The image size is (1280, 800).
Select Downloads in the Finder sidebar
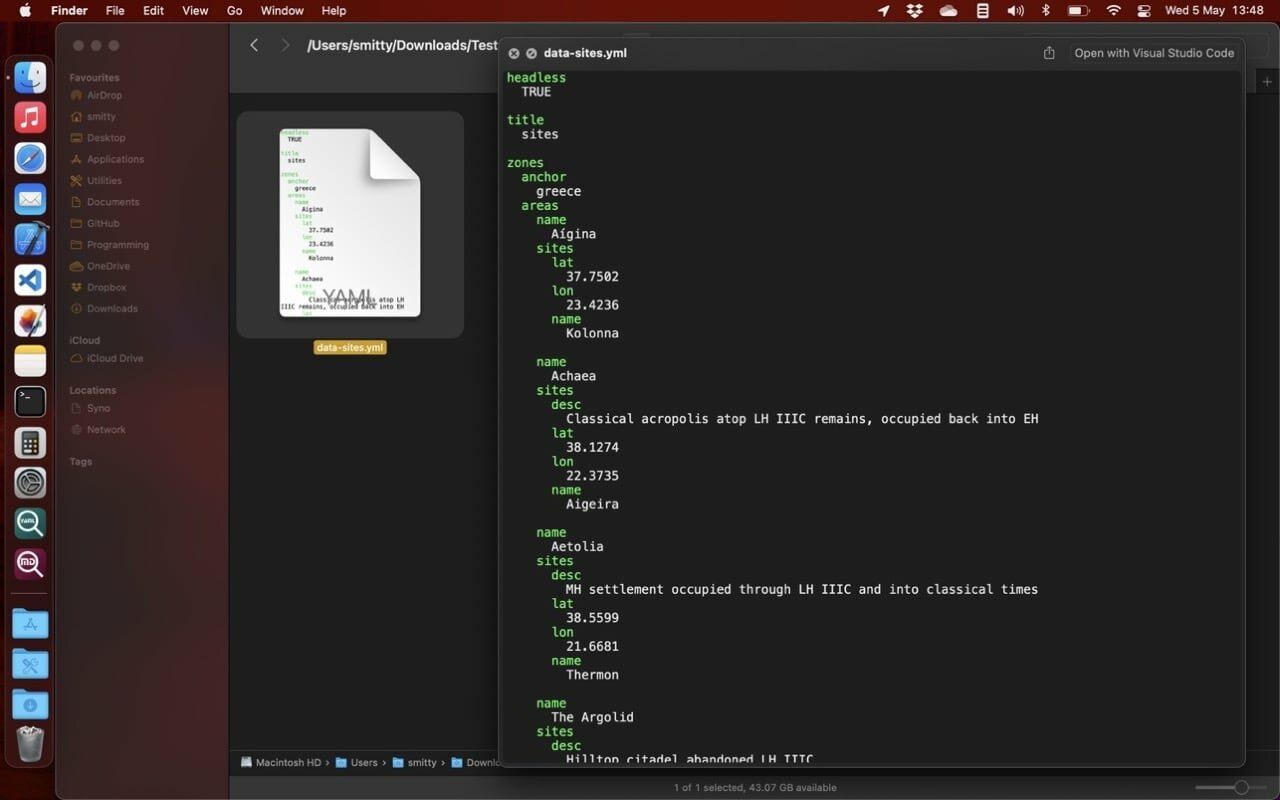pyautogui.click(x=112, y=308)
